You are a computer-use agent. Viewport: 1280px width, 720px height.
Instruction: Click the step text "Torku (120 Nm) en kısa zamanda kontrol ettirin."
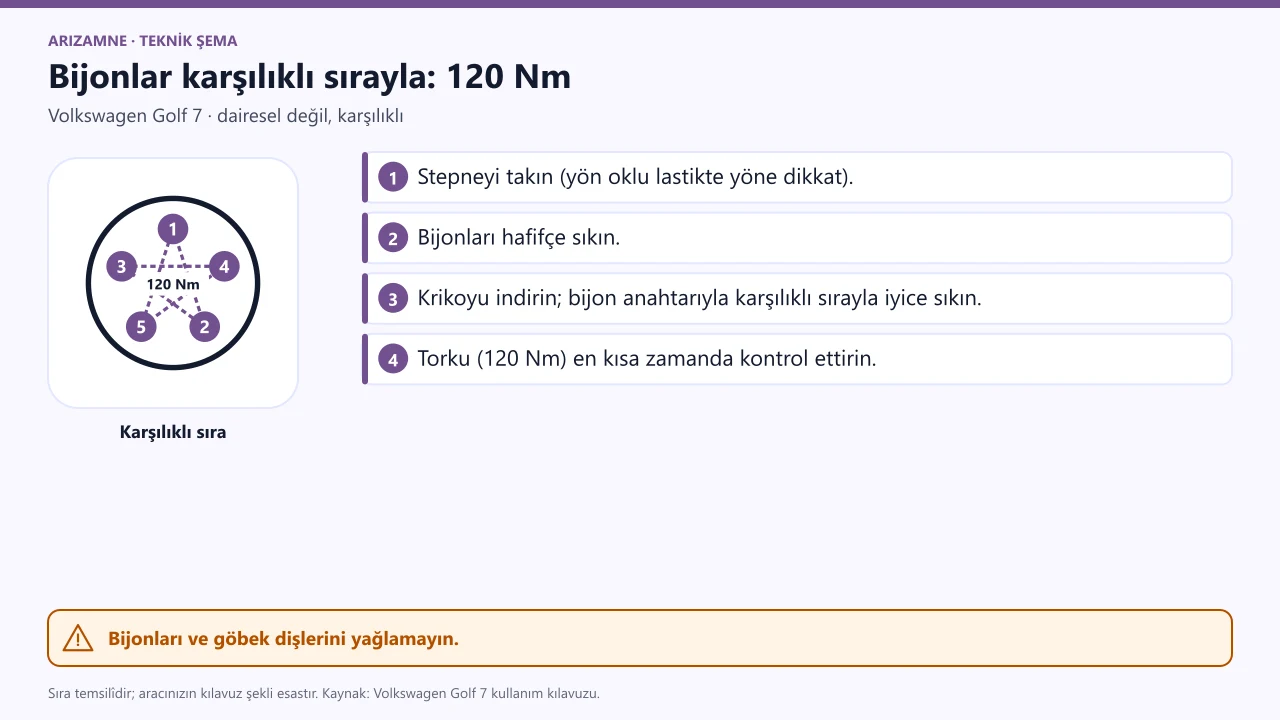click(646, 358)
